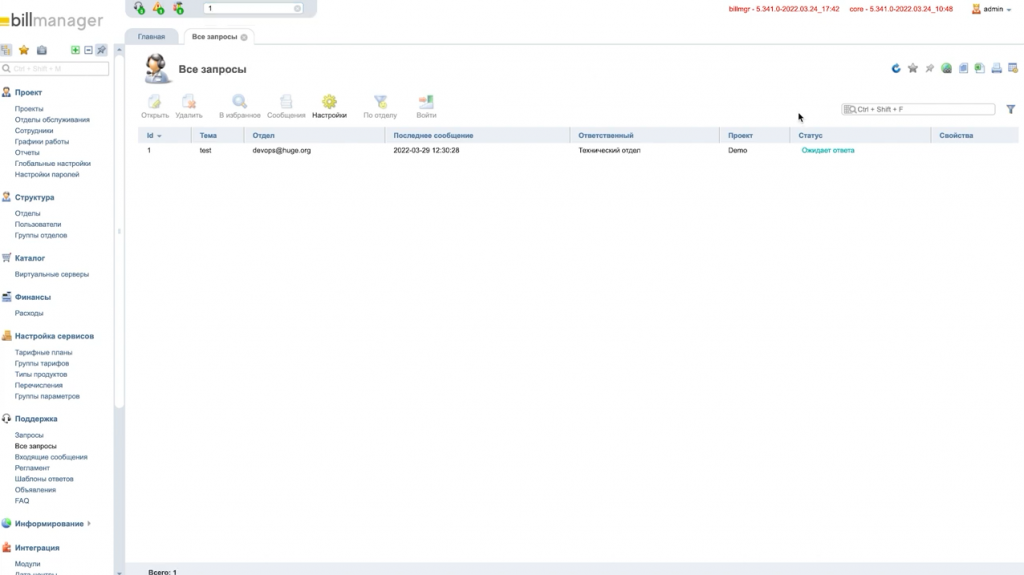Click the Ожидает ответа status

(827, 150)
